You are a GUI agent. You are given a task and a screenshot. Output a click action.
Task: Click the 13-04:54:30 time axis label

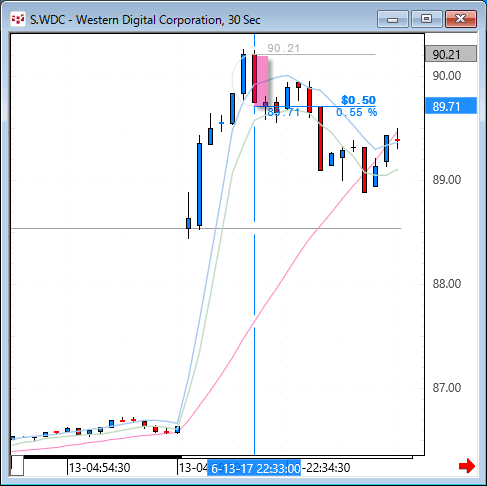click(x=99, y=468)
